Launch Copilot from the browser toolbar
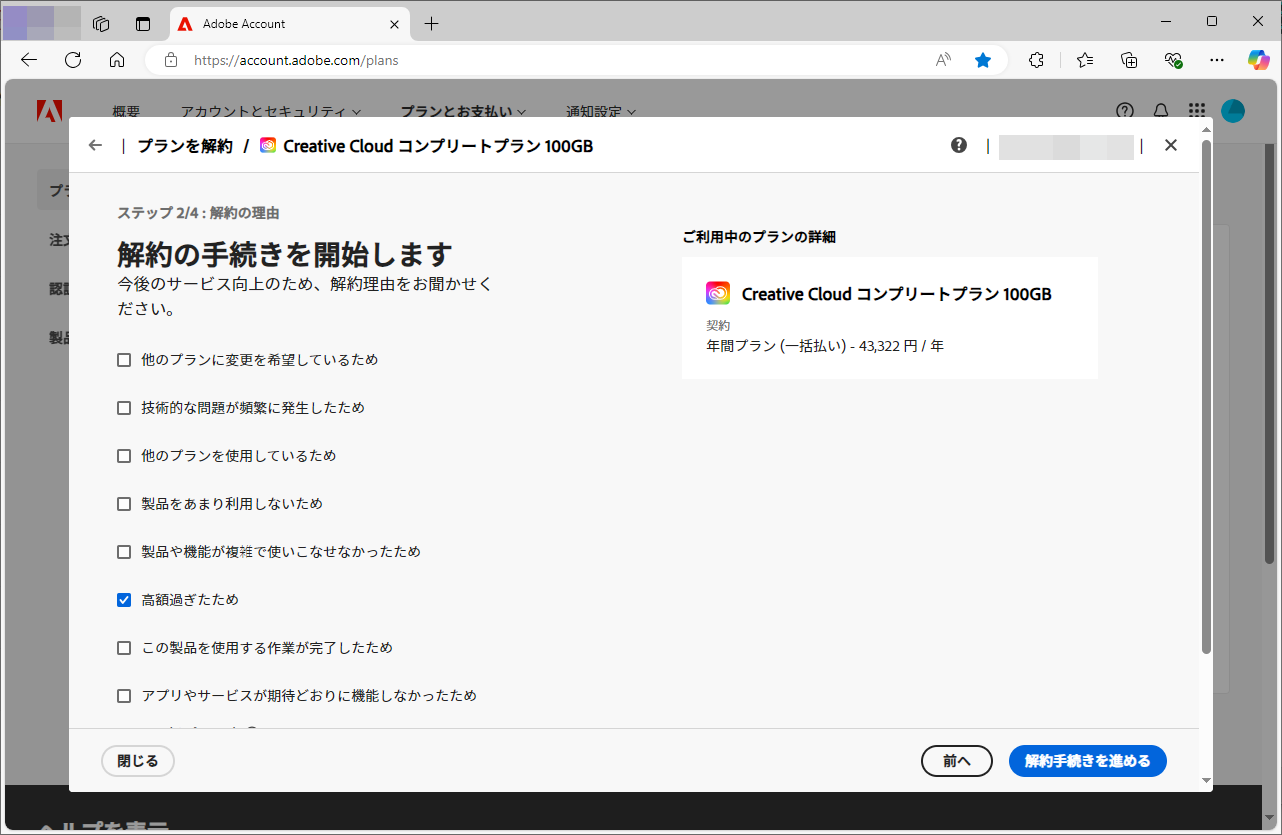The width and height of the screenshot is (1282, 835). [1259, 60]
